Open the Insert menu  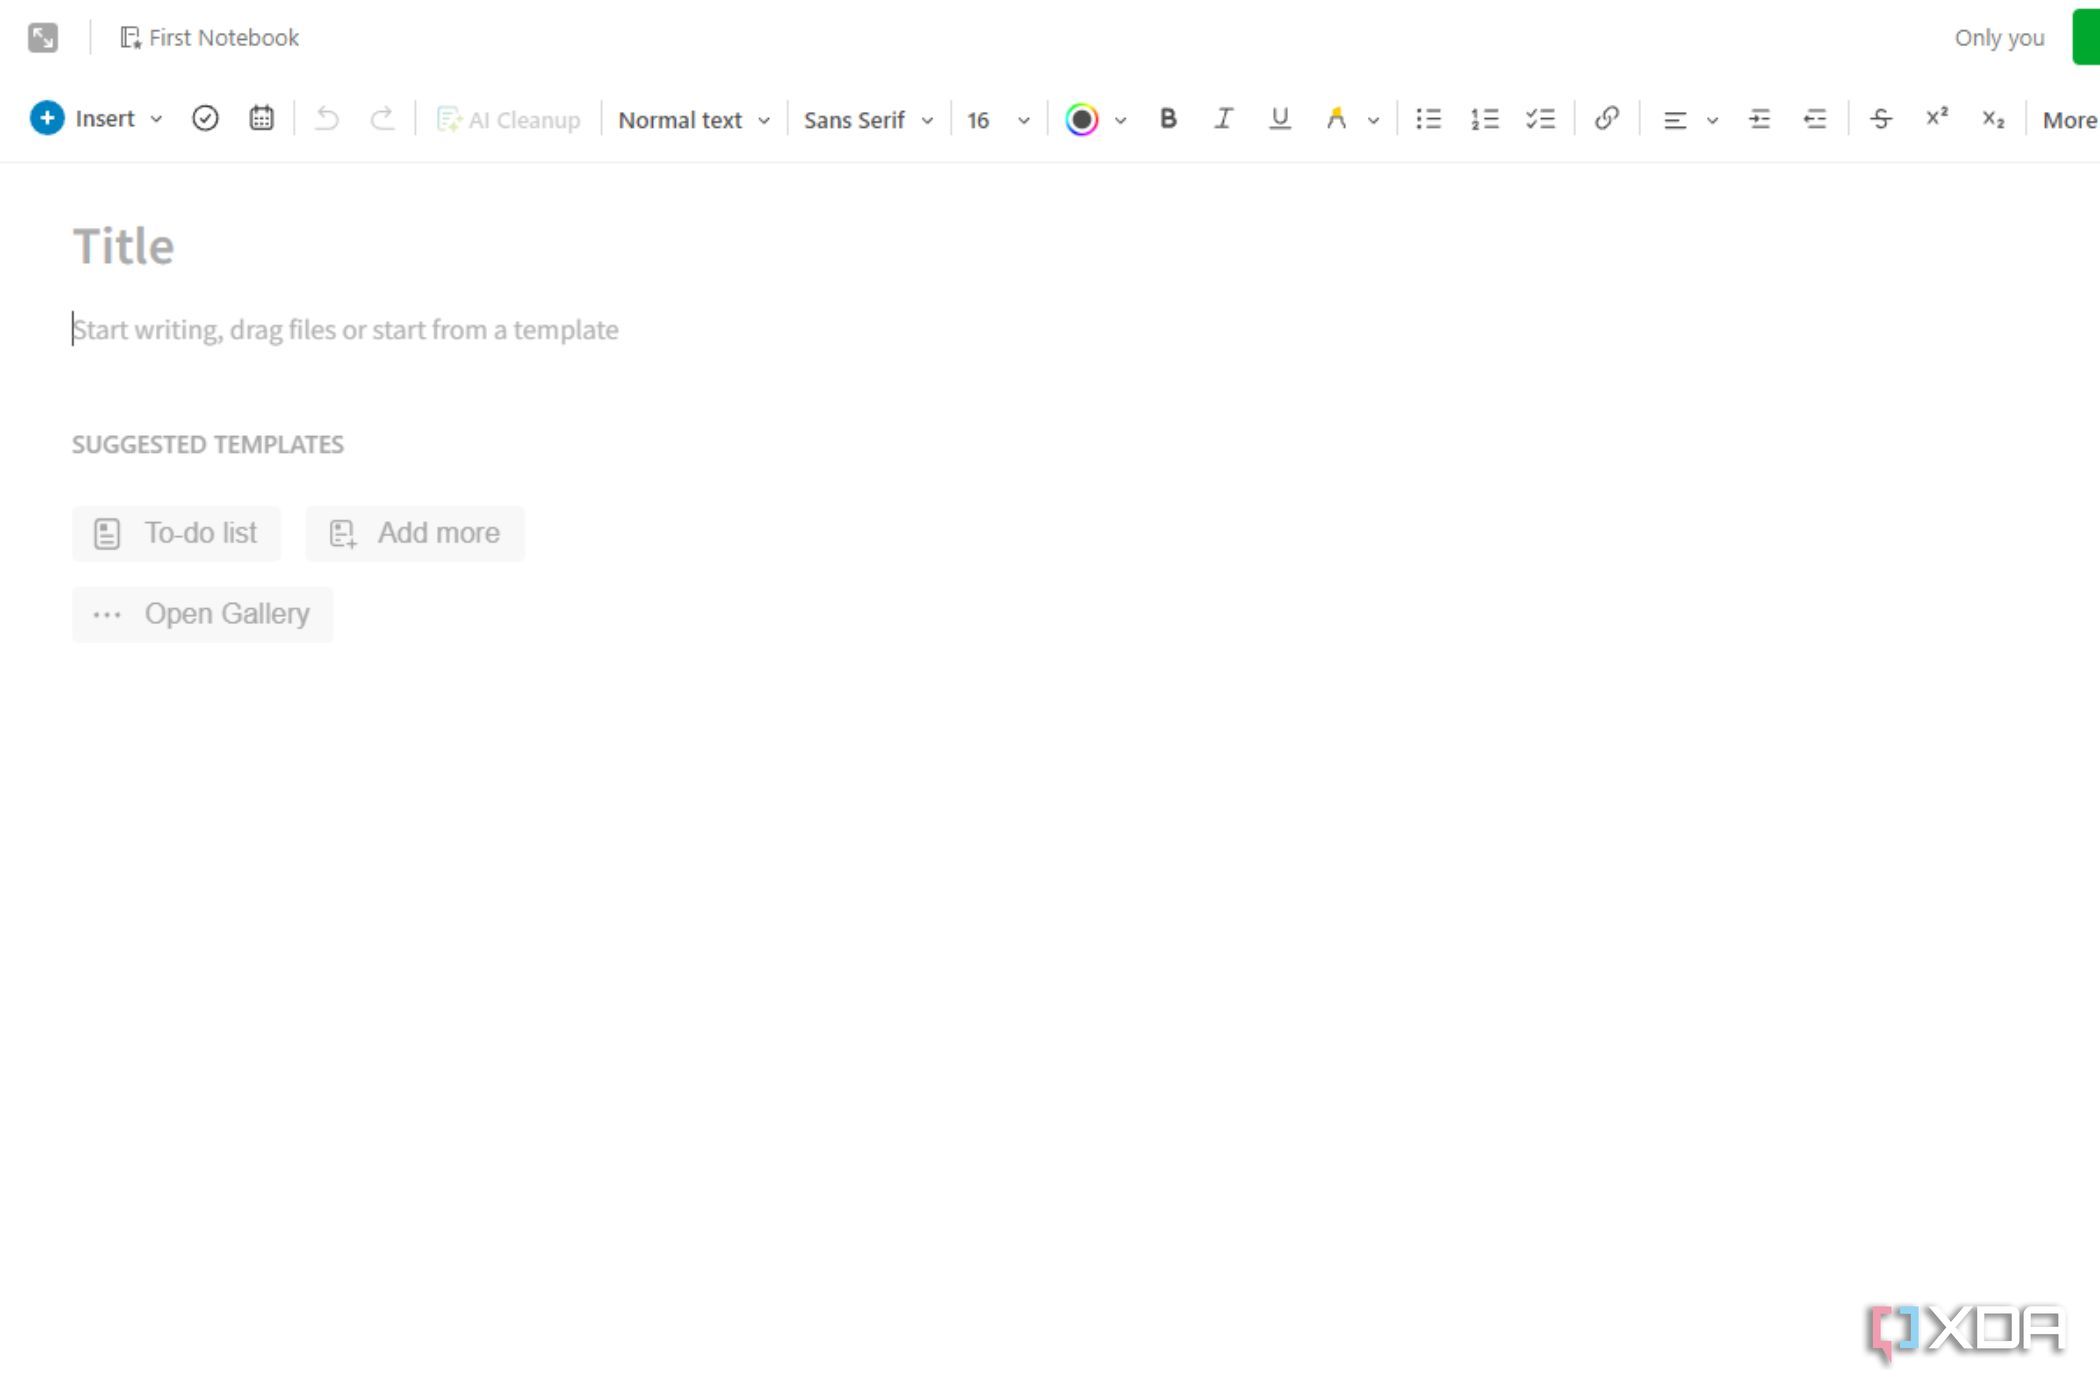[98, 118]
